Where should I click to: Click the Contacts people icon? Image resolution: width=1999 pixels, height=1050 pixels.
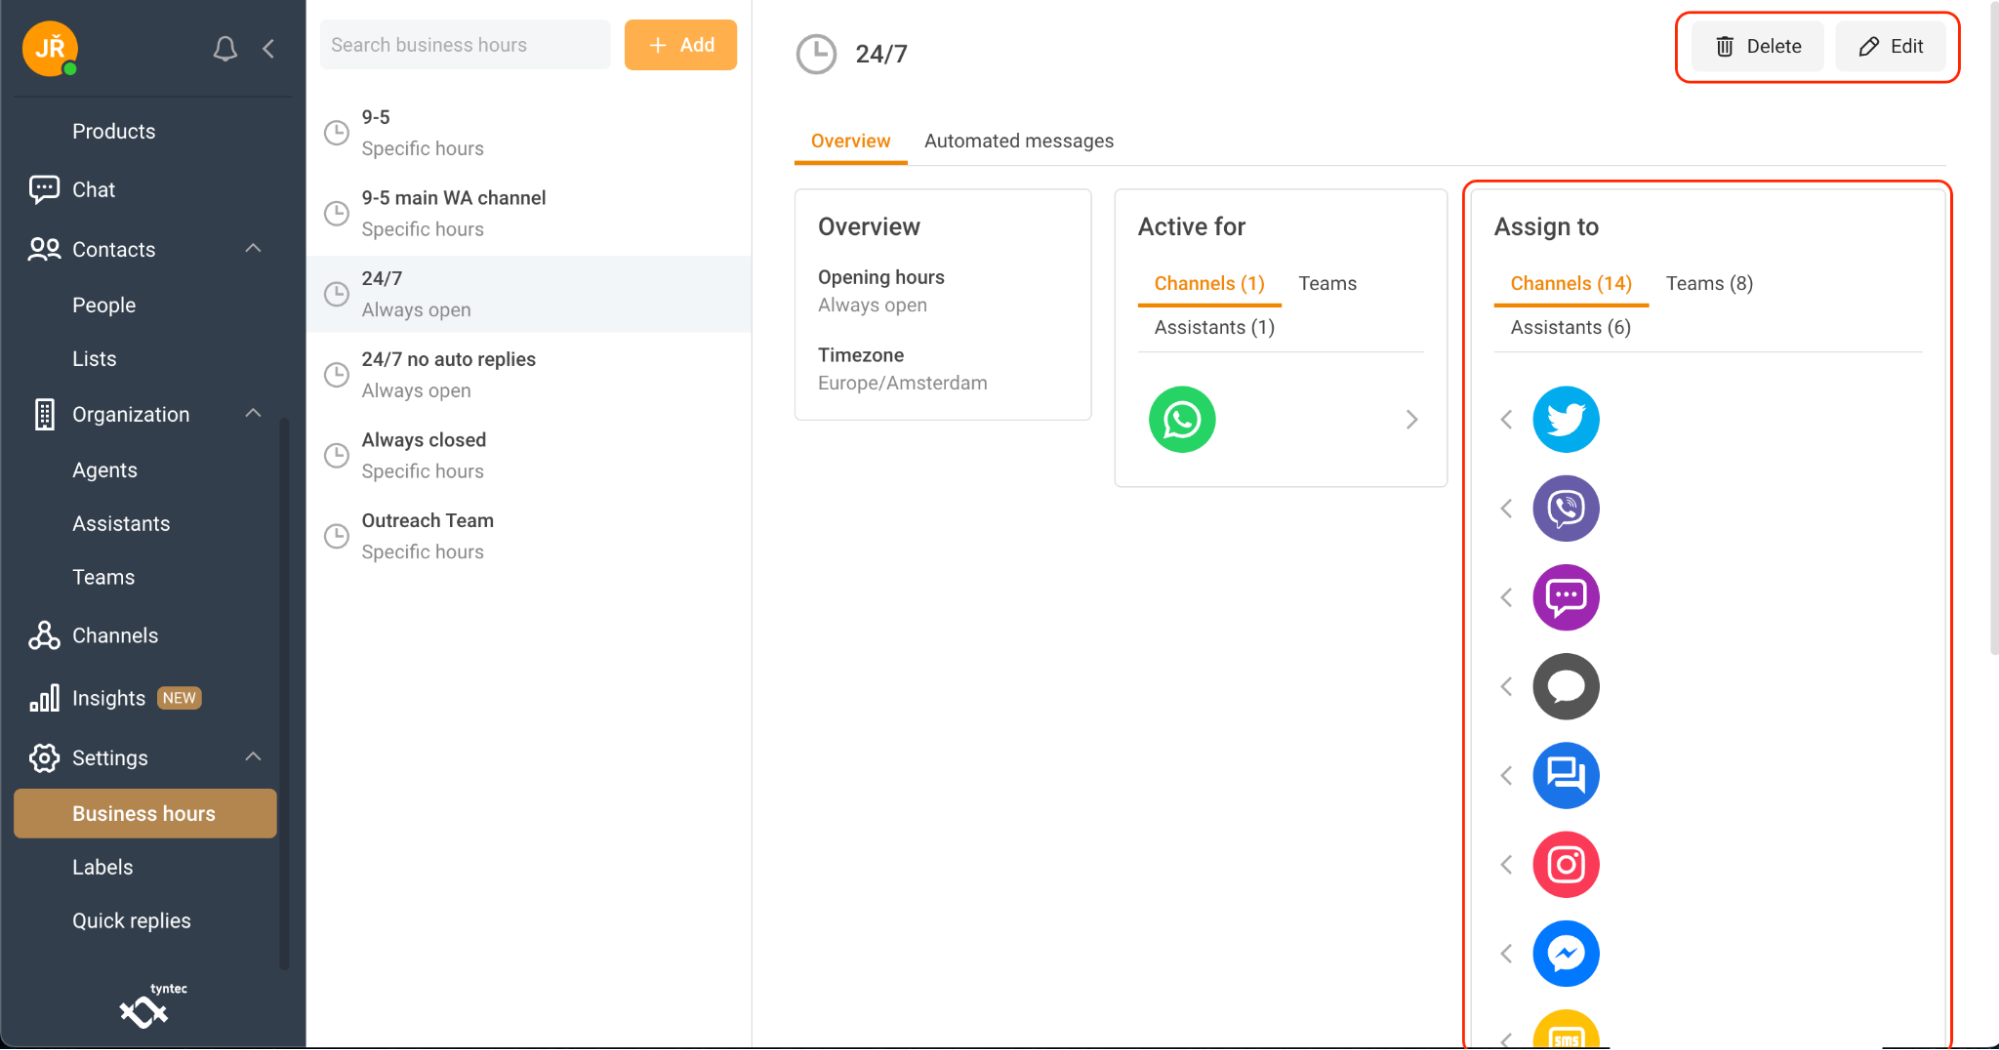[x=44, y=249]
